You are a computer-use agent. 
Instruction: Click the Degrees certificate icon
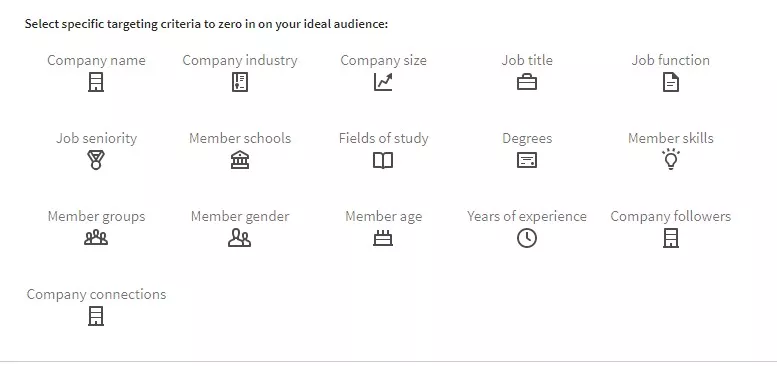pyautogui.click(x=527, y=160)
